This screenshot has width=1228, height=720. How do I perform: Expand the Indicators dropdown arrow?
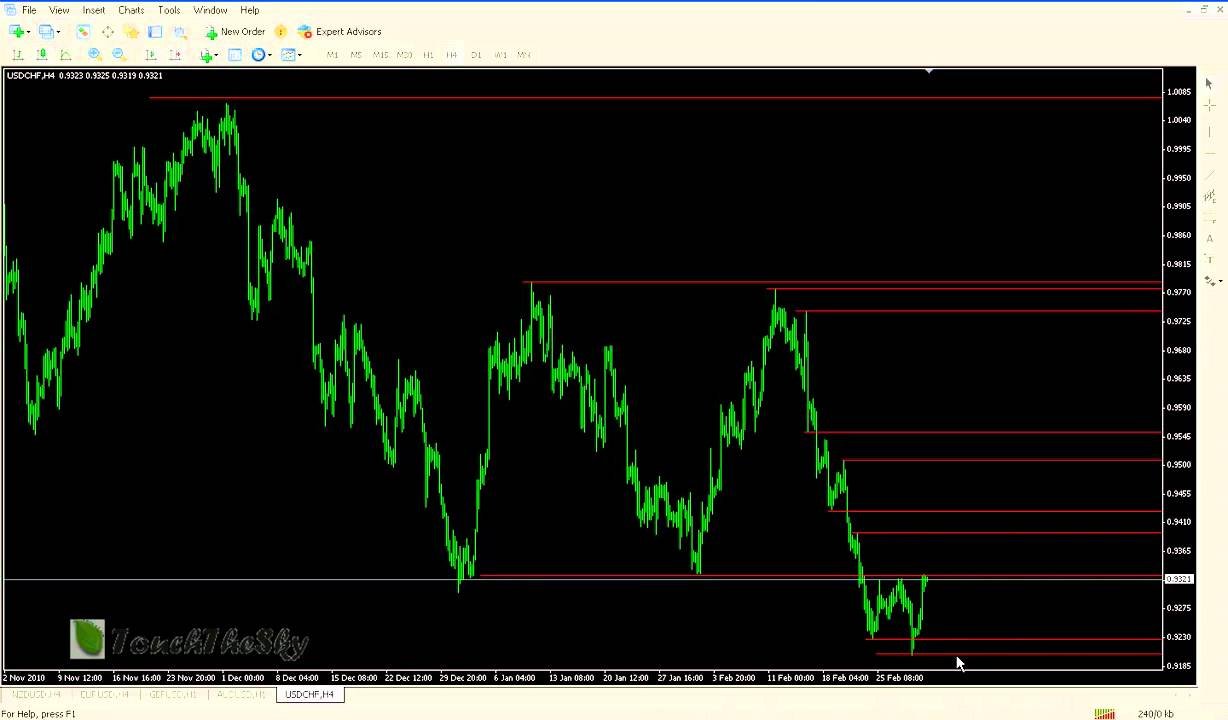click(216, 55)
